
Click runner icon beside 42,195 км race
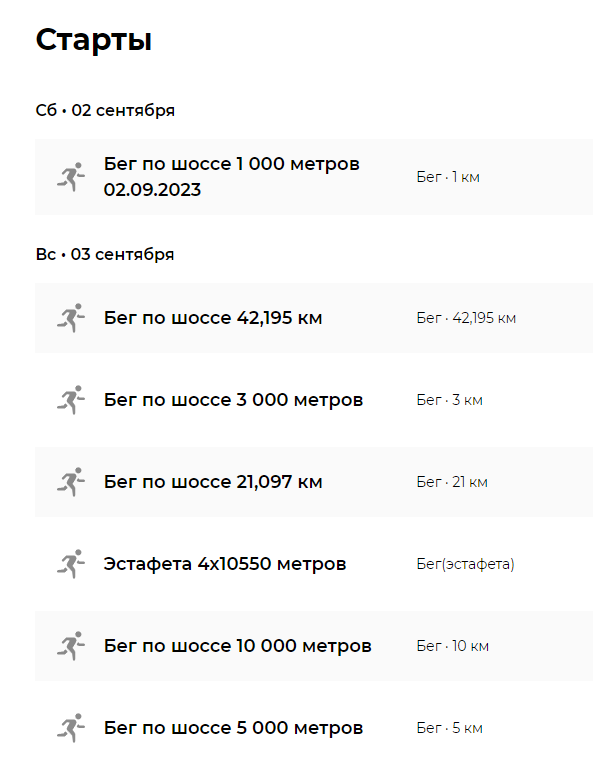click(x=71, y=318)
